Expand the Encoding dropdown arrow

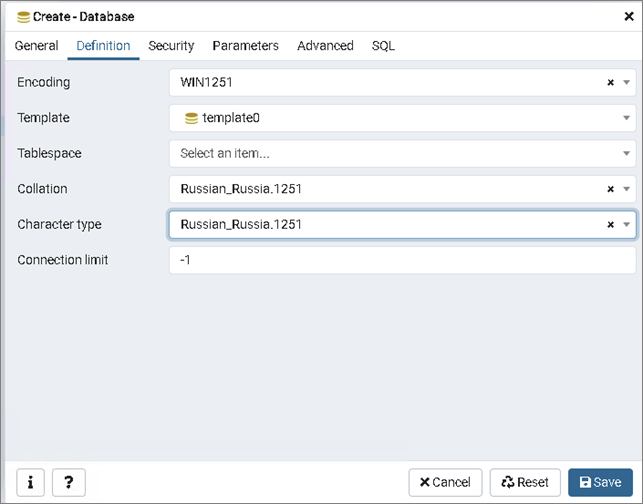[x=627, y=83]
